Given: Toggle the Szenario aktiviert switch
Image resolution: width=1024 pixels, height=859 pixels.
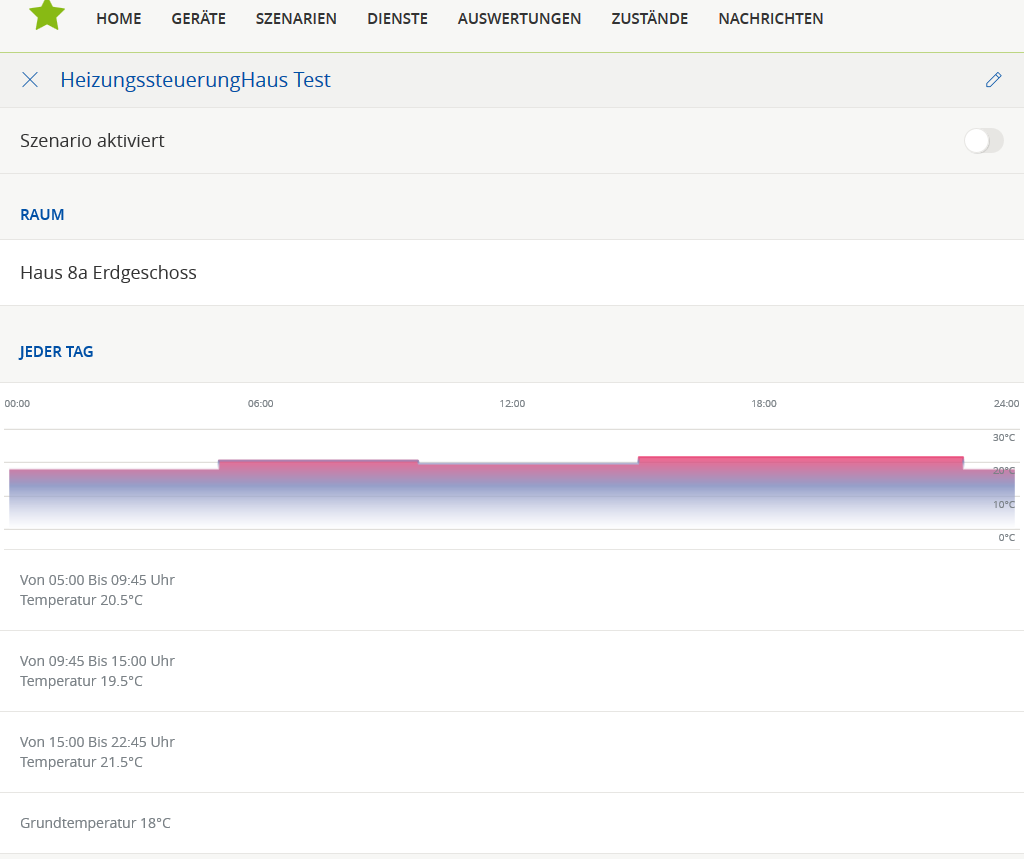Looking at the screenshot, I should tap(983, 141).
